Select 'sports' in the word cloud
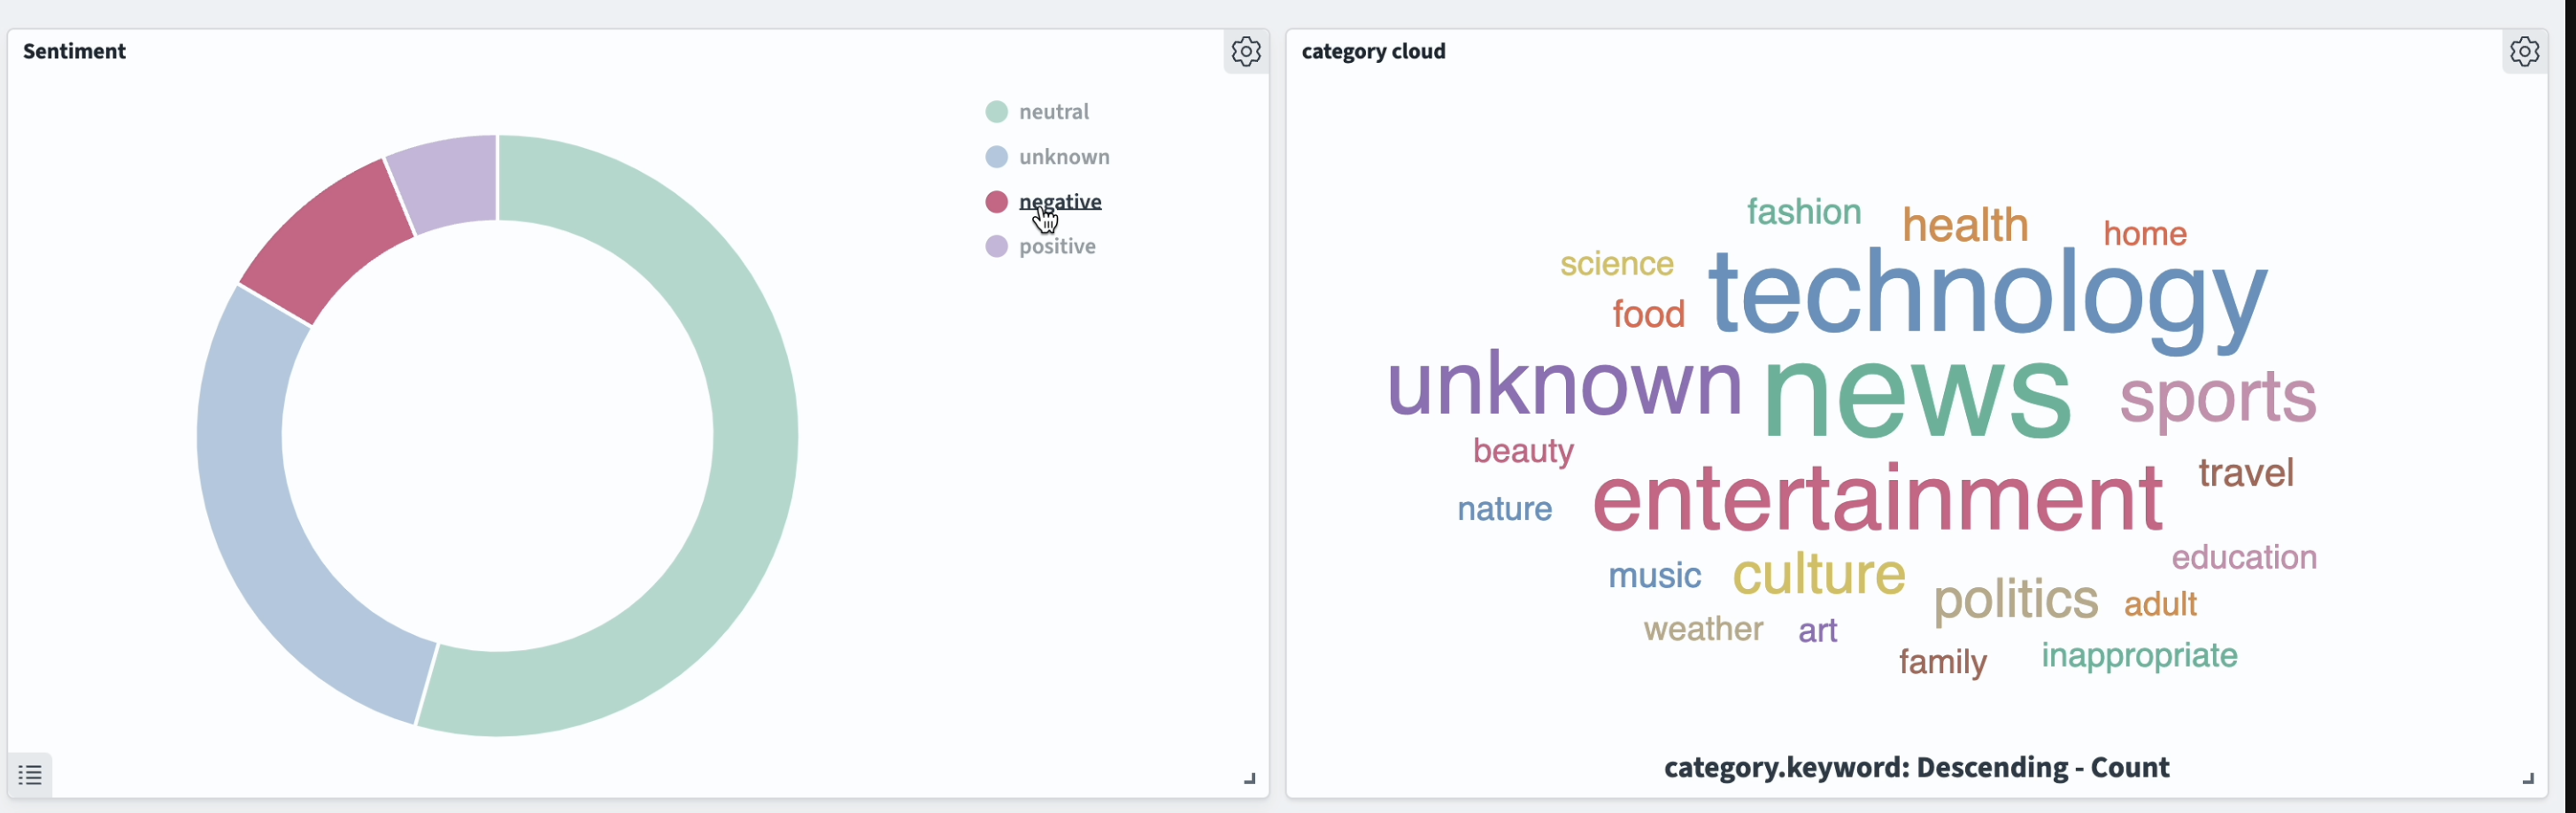The image size is (2576, 813). pos(2218,397)
